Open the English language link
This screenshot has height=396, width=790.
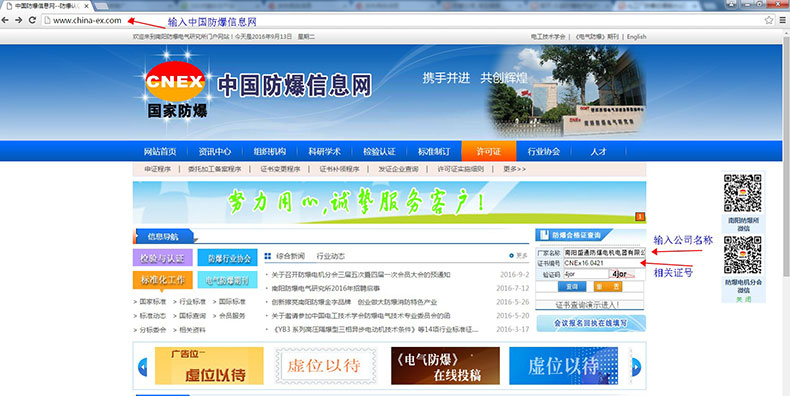pos(636,37)
